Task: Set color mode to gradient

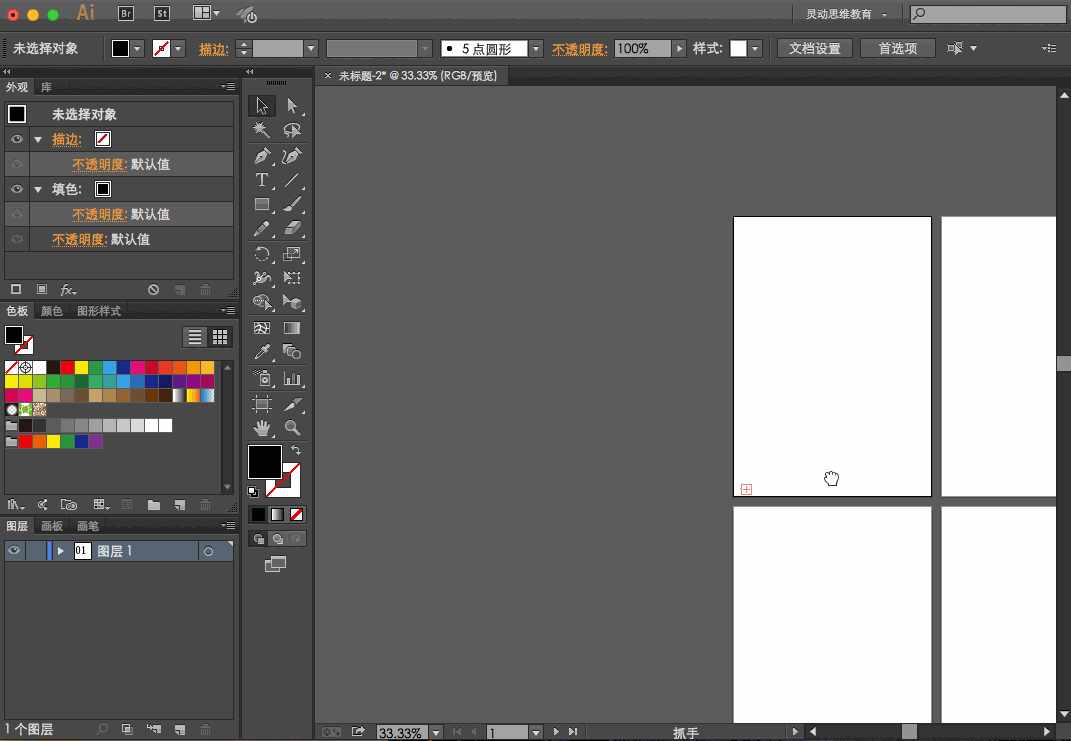Action: click(x=277, y=514)
